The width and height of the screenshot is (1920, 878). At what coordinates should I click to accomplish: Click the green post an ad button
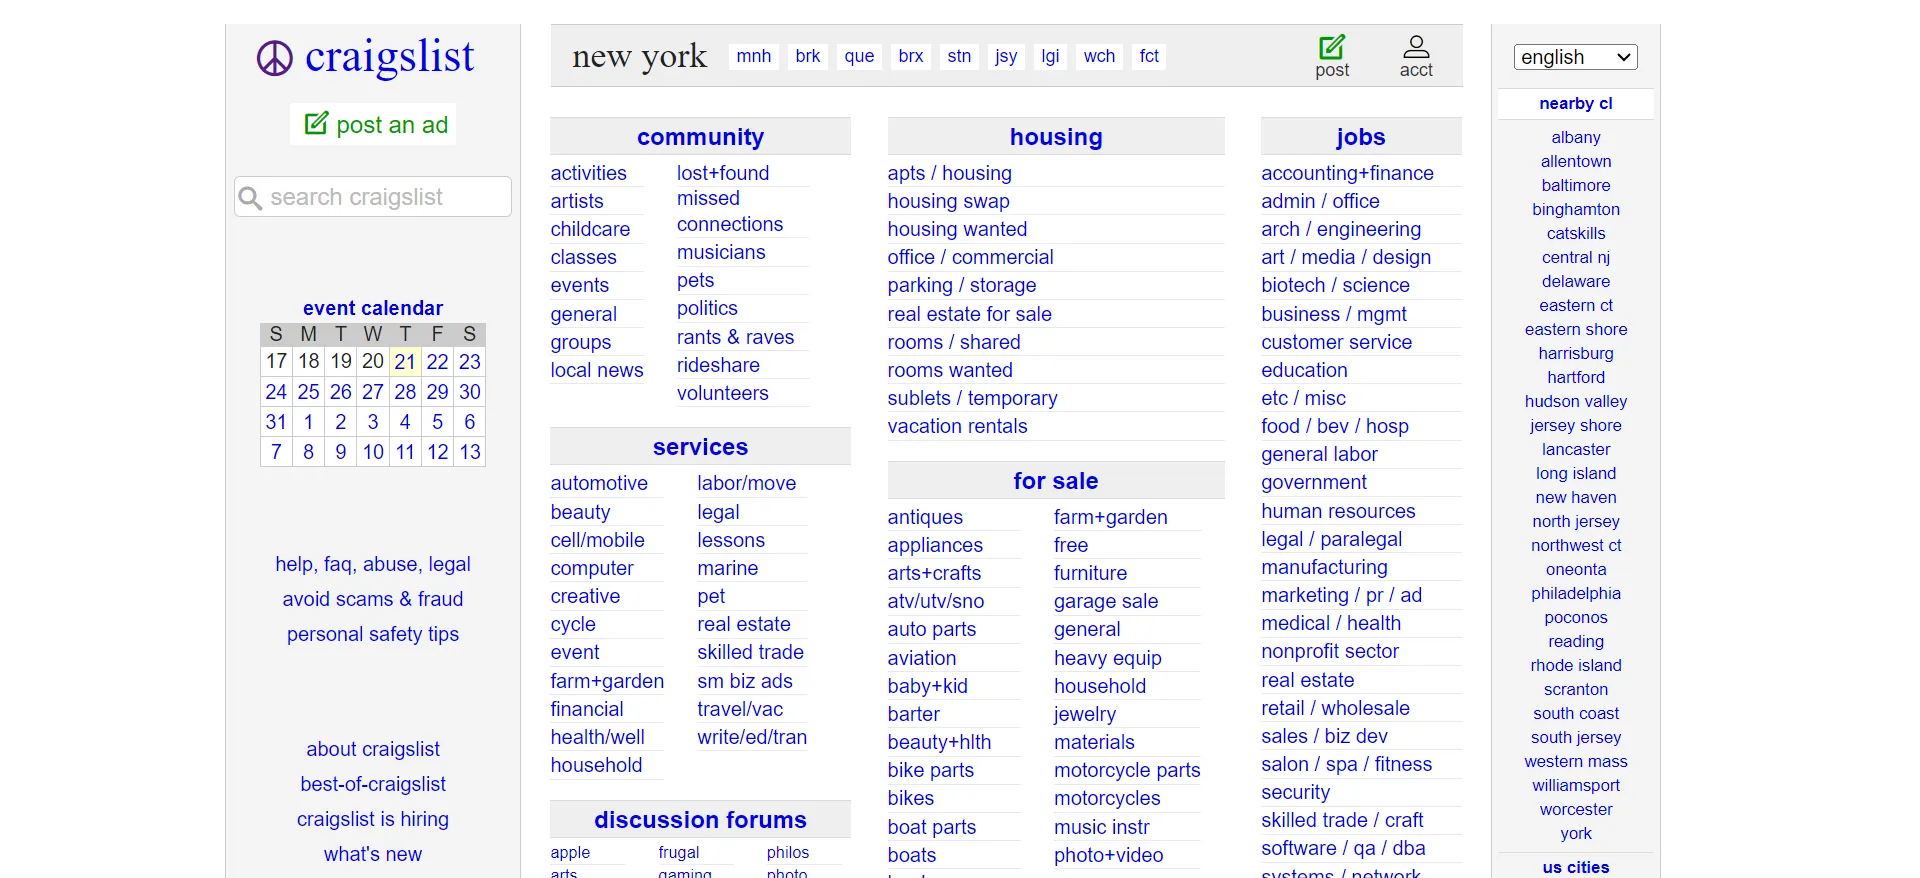coord(373,124)
